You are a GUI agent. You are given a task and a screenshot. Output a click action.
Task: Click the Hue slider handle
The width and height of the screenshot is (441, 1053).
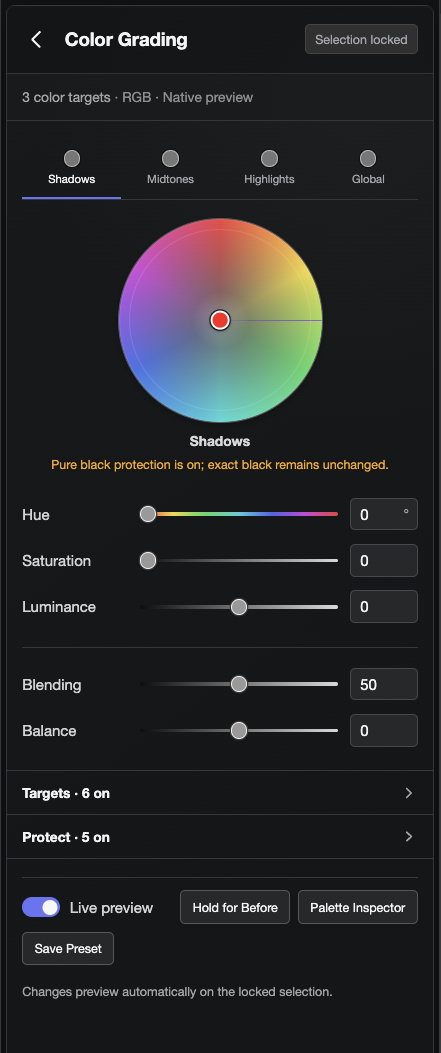point(148,514)
